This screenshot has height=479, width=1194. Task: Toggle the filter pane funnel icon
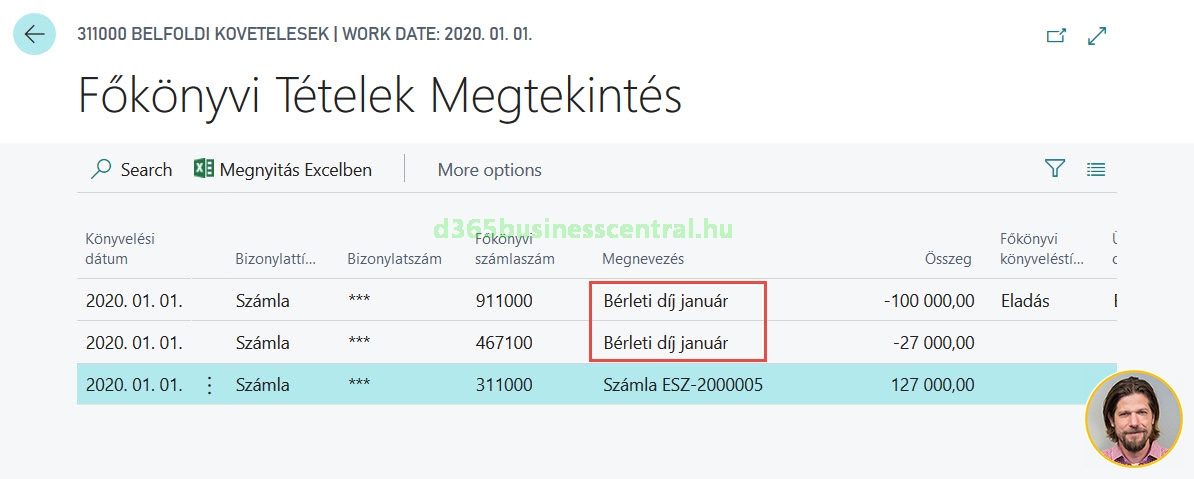1055,169
